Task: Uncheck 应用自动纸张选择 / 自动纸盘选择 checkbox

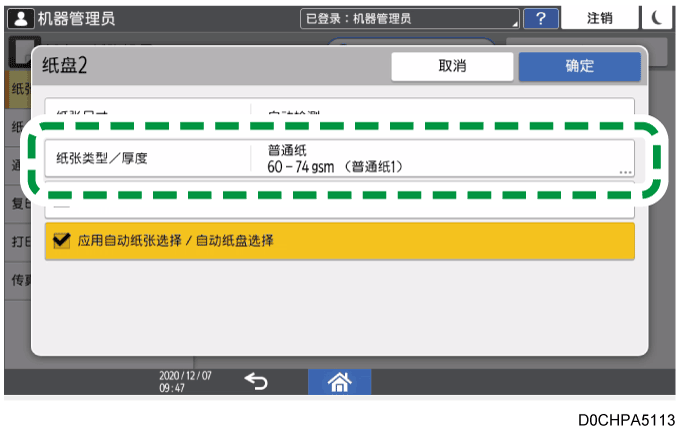Action: tap(62, 241)
